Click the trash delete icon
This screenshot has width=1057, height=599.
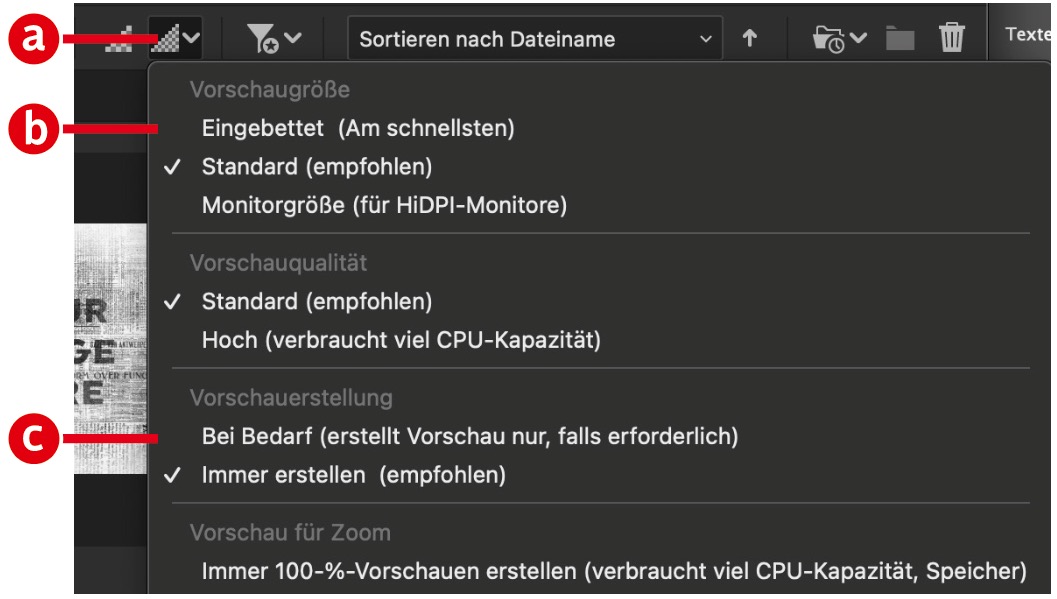coord(952,39)
